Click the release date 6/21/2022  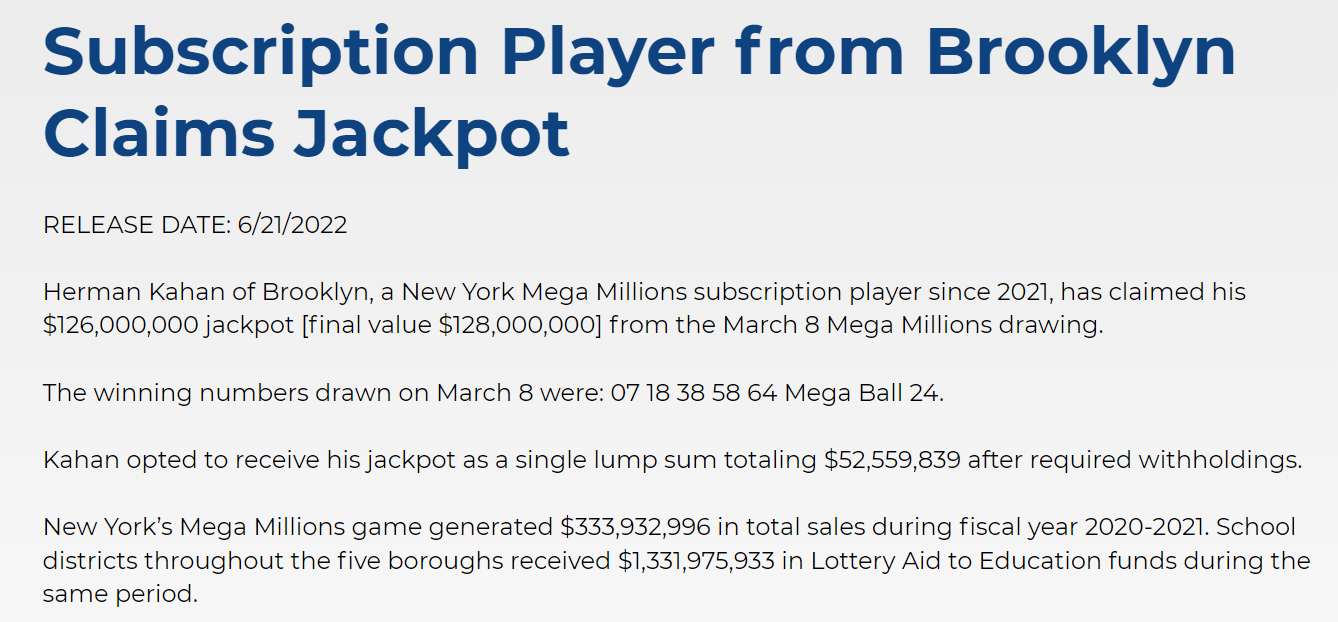[x=292, y=225]
